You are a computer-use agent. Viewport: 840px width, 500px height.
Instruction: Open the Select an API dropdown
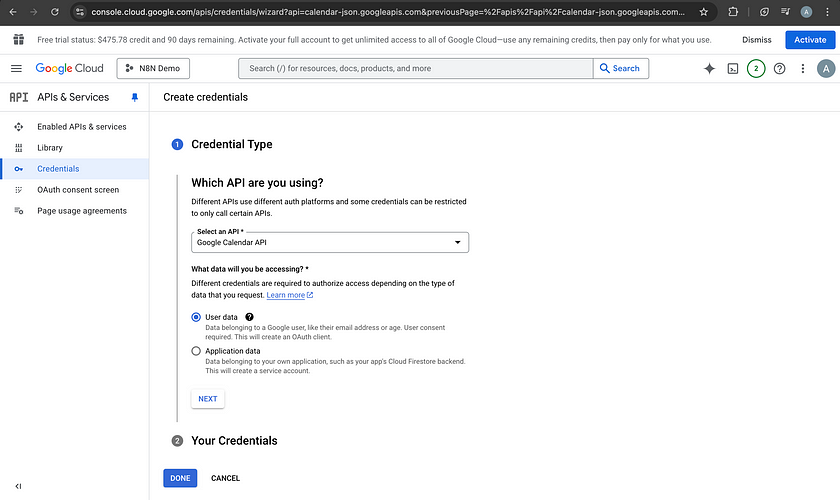coord(330,242)
